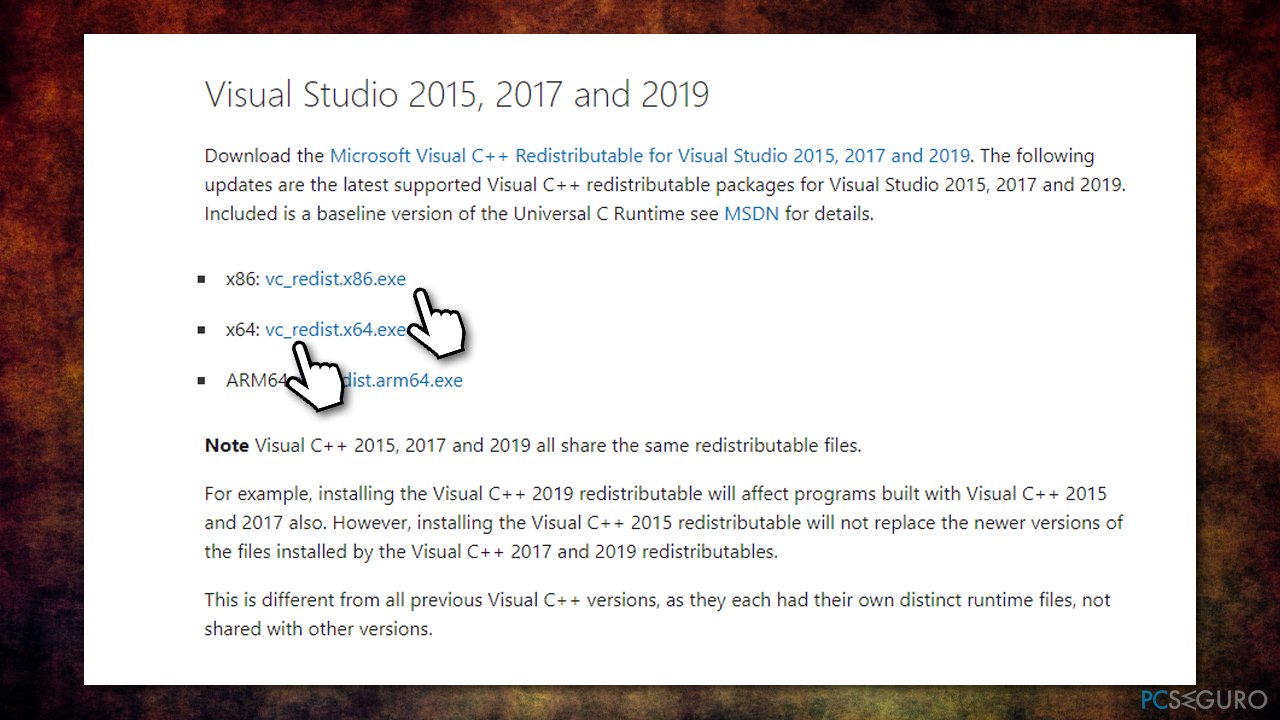Click the x64: label text
The width and height of the screenshot is (1280, 720).
point(240,329)
